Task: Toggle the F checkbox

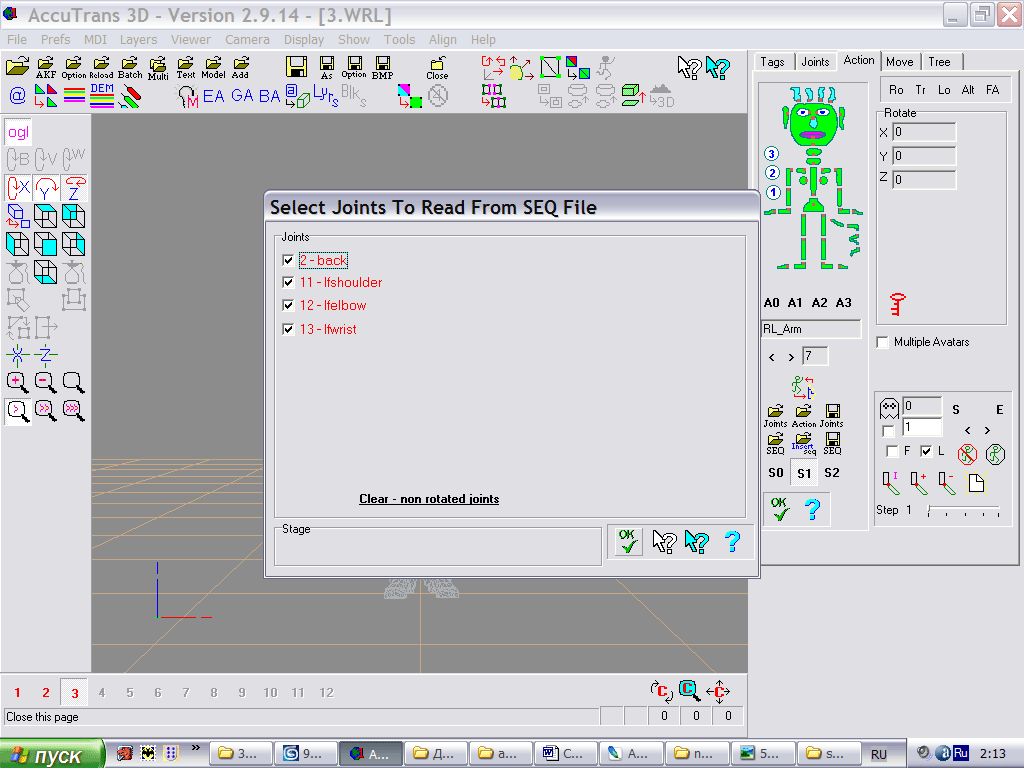Action: coord(892,451)
